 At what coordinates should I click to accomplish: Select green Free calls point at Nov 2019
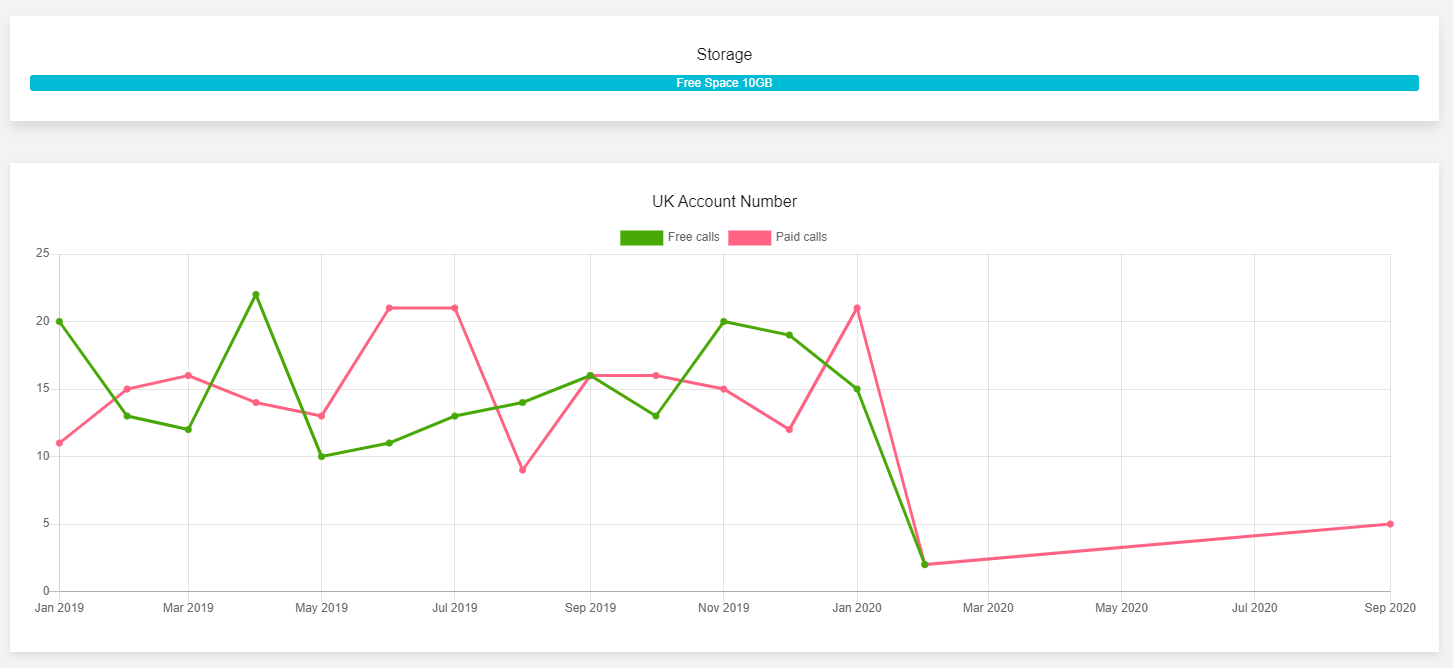point(723,322)
